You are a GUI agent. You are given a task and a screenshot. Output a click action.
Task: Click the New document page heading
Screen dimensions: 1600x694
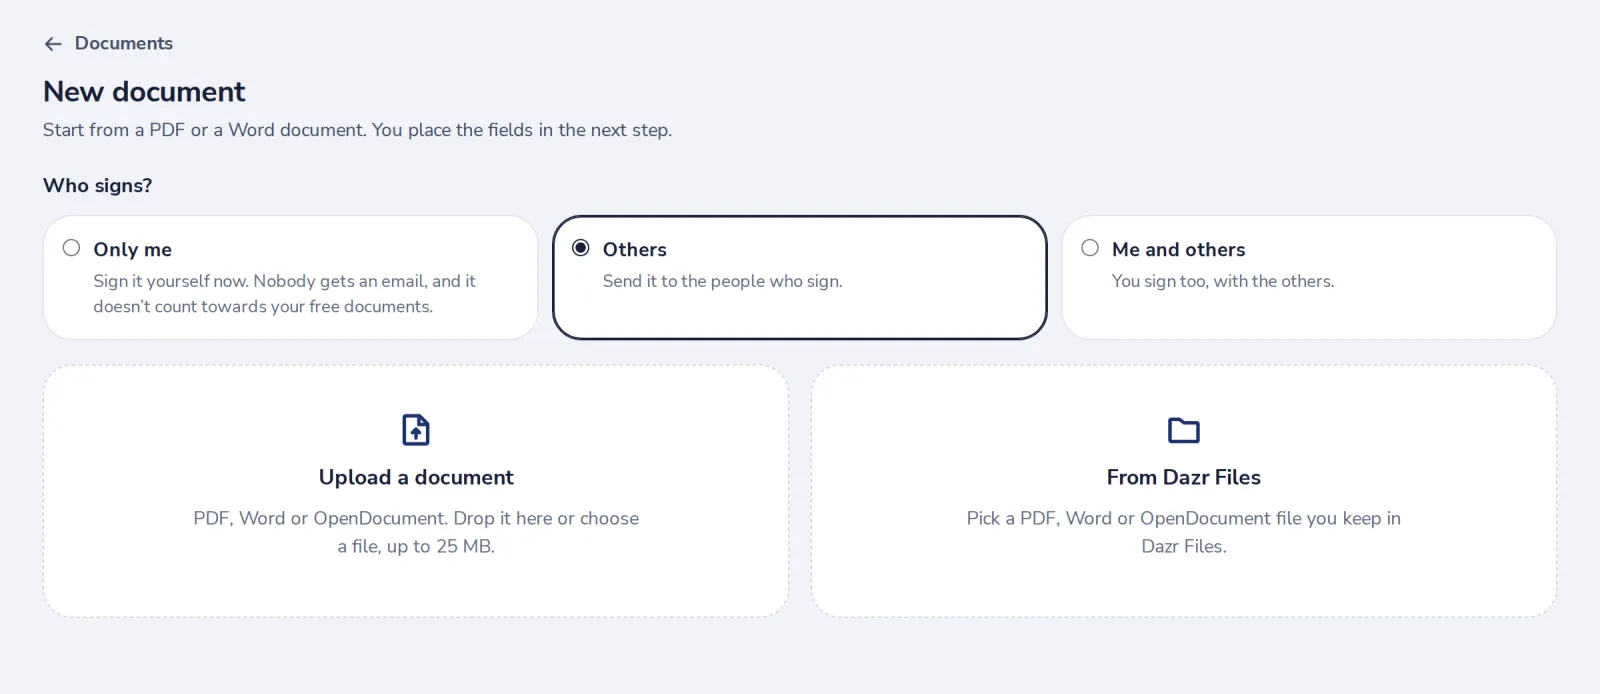(144, 92)
